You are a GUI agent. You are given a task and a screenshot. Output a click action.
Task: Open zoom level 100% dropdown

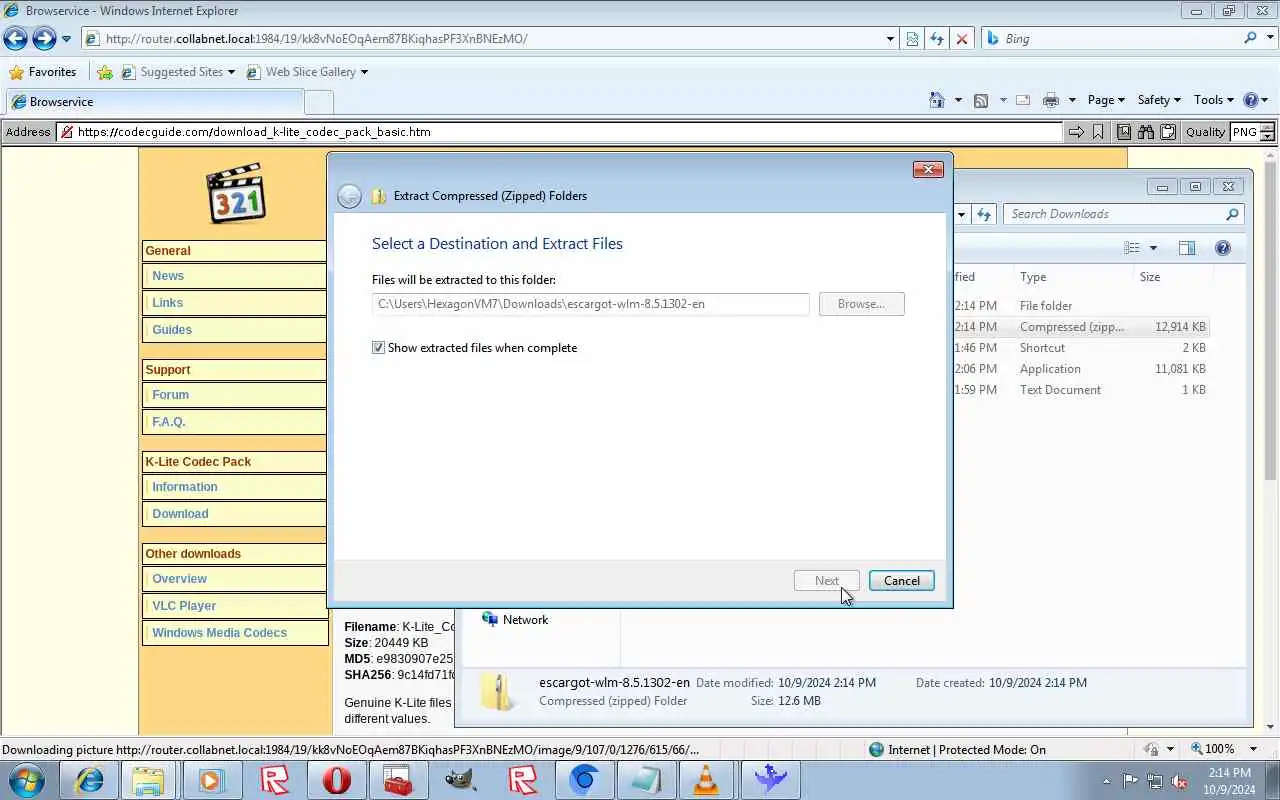coord(1254,749)
